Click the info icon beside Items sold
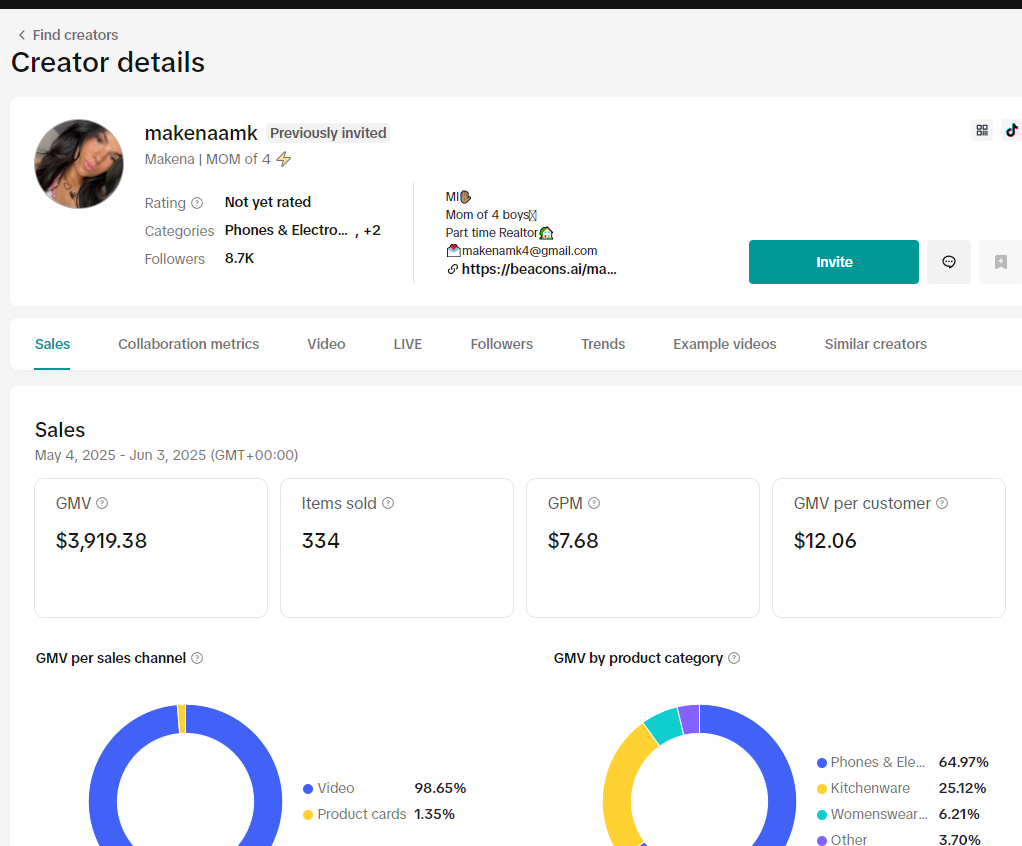The image size is (1022, 846). tap(388, 504)
